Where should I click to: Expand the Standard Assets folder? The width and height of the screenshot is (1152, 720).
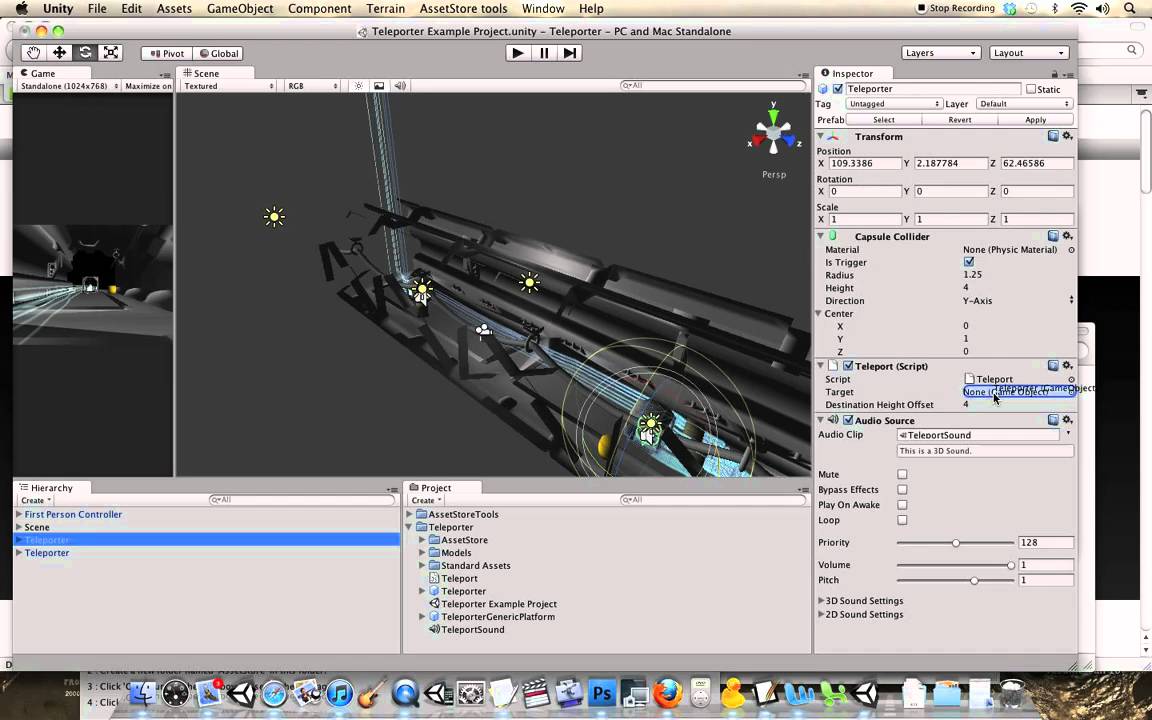(x=421, y=565)
